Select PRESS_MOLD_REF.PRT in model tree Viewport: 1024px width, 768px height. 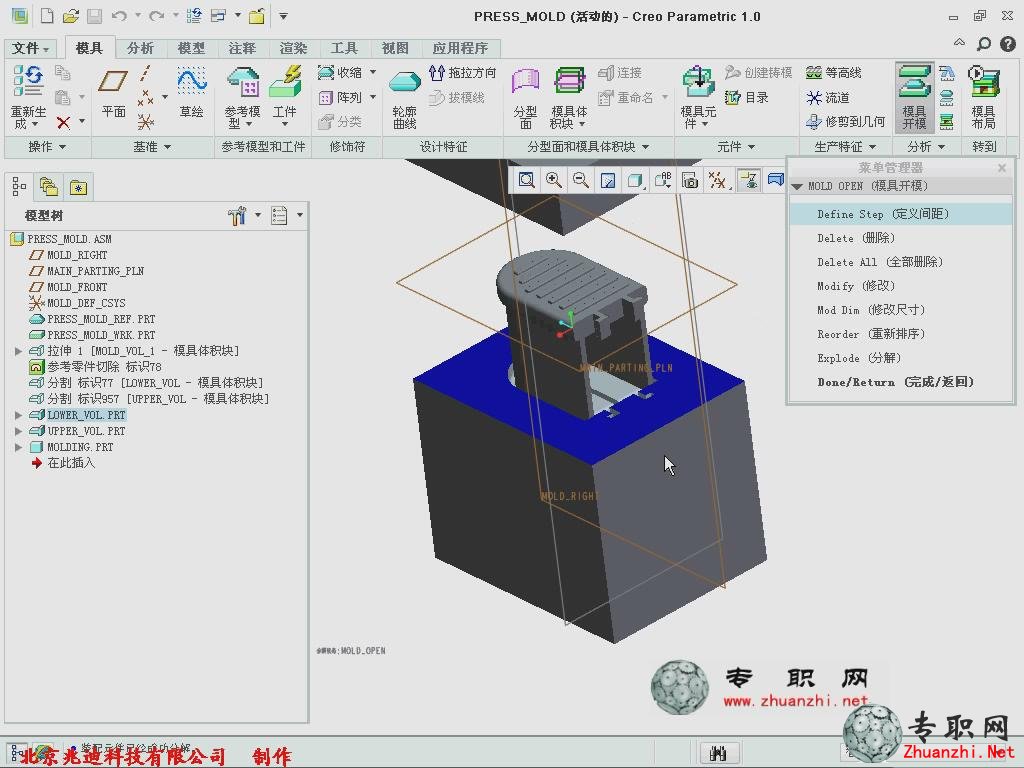[x=101, y=319]
